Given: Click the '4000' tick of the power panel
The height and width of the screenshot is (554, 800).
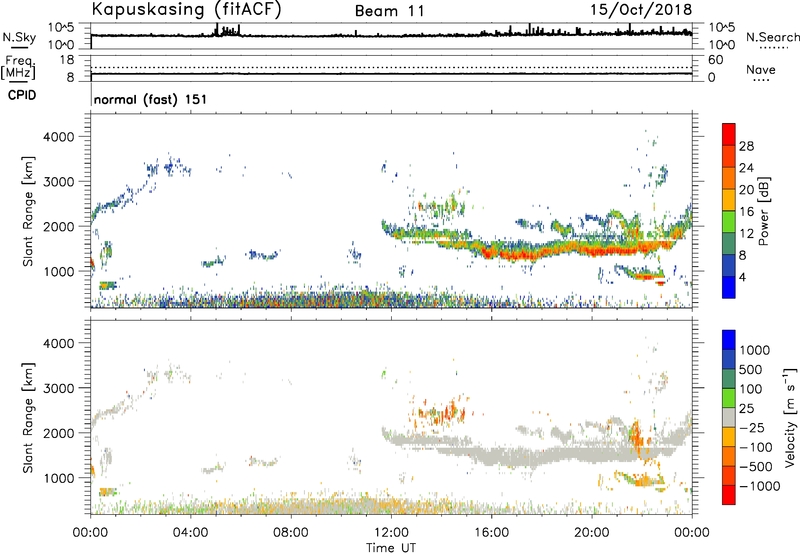Looking at the screenshot, I should click(59, 137).
